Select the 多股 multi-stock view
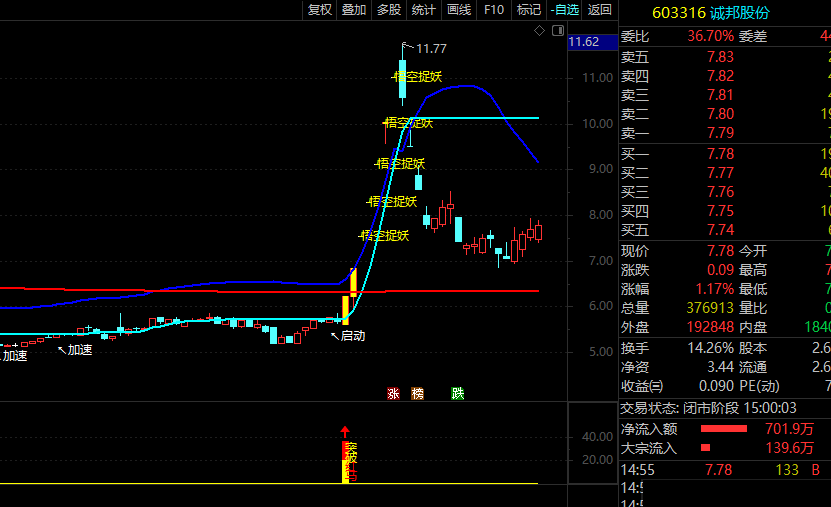 [x=389, y=10]
